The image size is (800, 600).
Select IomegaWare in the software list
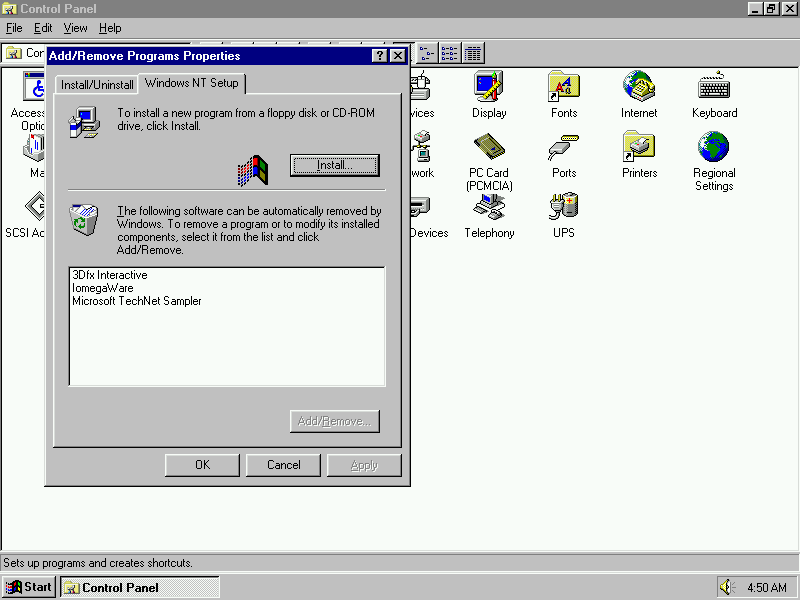pyautogui.click(x=103, y=288)
